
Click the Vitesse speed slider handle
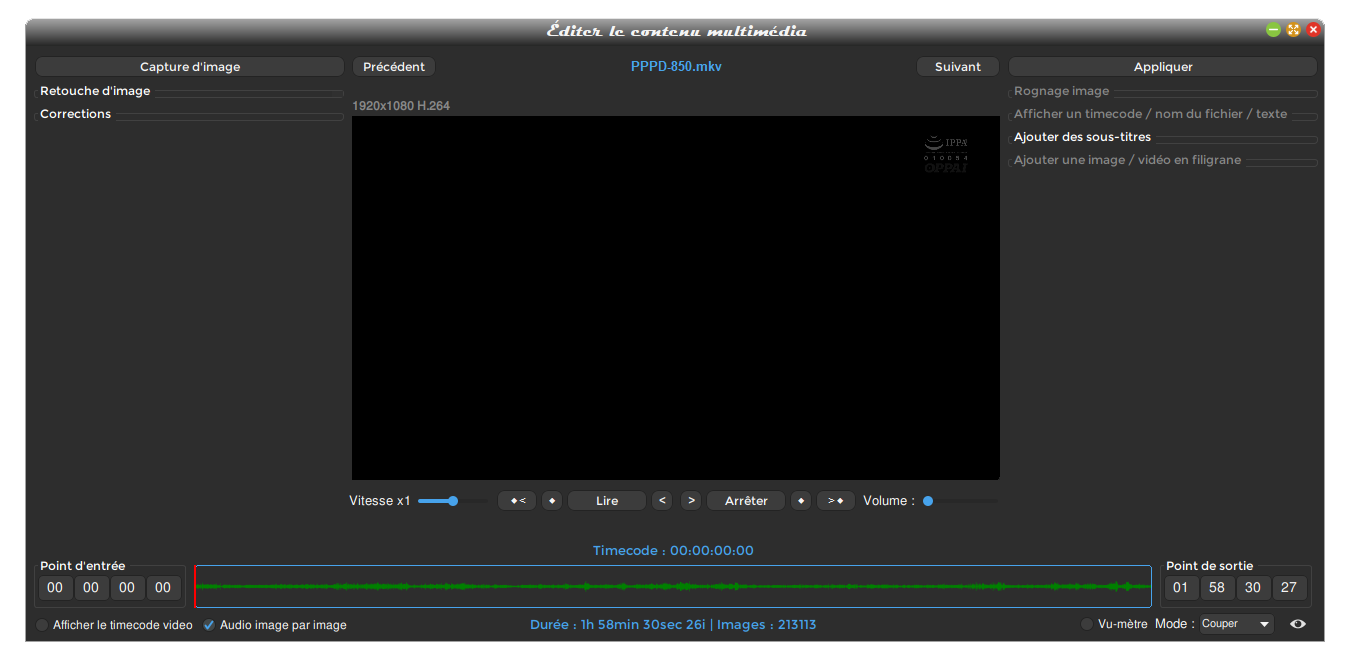pos(453,501)
